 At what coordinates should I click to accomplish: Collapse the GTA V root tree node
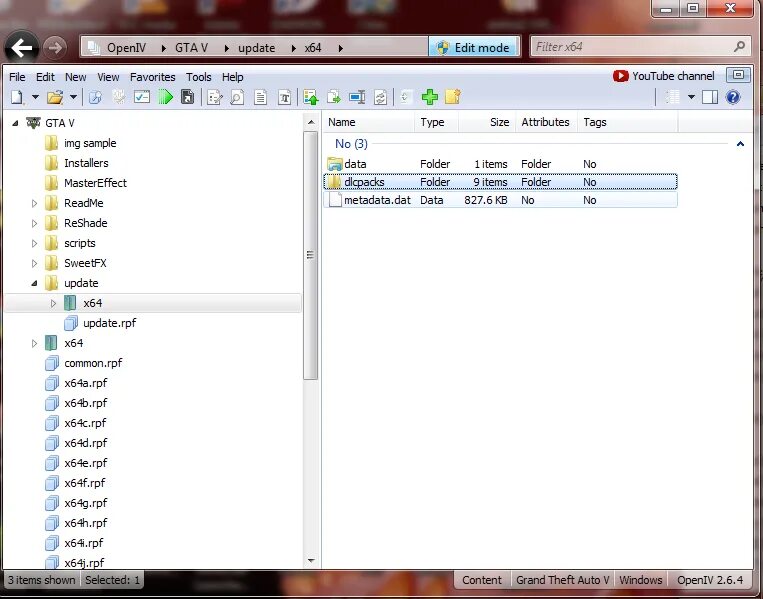point(16,123)
